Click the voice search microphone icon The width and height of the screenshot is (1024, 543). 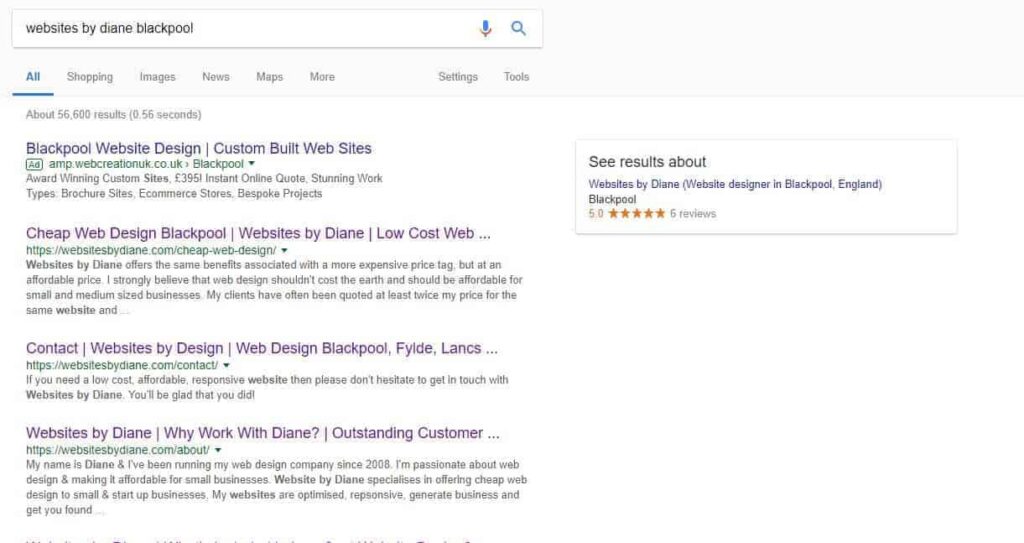(485, 28)
